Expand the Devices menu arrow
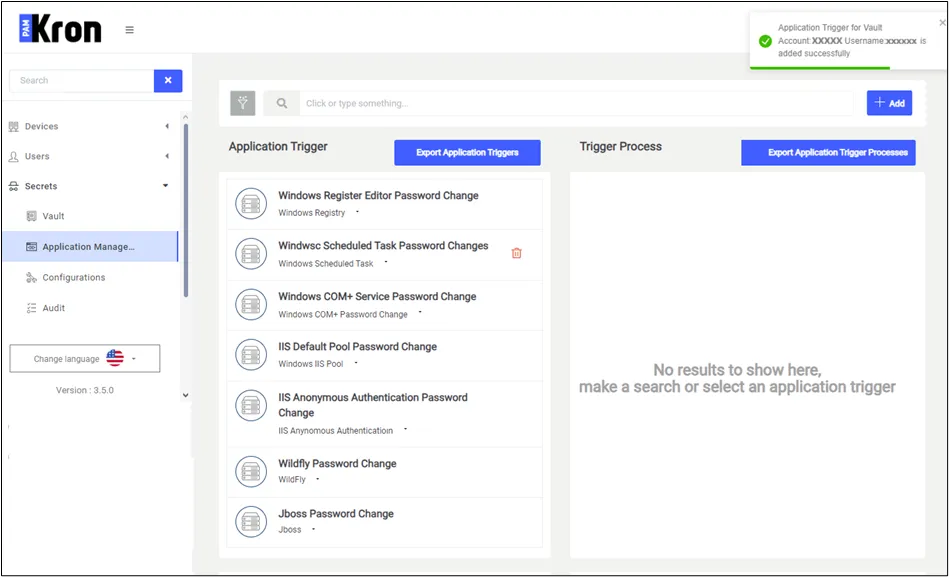The width and height of the screenshot is (949, 577). click(x=166, y=126)
